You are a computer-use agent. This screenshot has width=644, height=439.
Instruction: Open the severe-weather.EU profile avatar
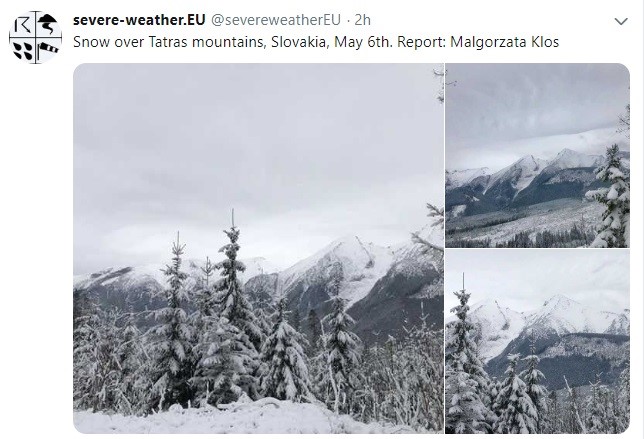(x=35, y=37)
